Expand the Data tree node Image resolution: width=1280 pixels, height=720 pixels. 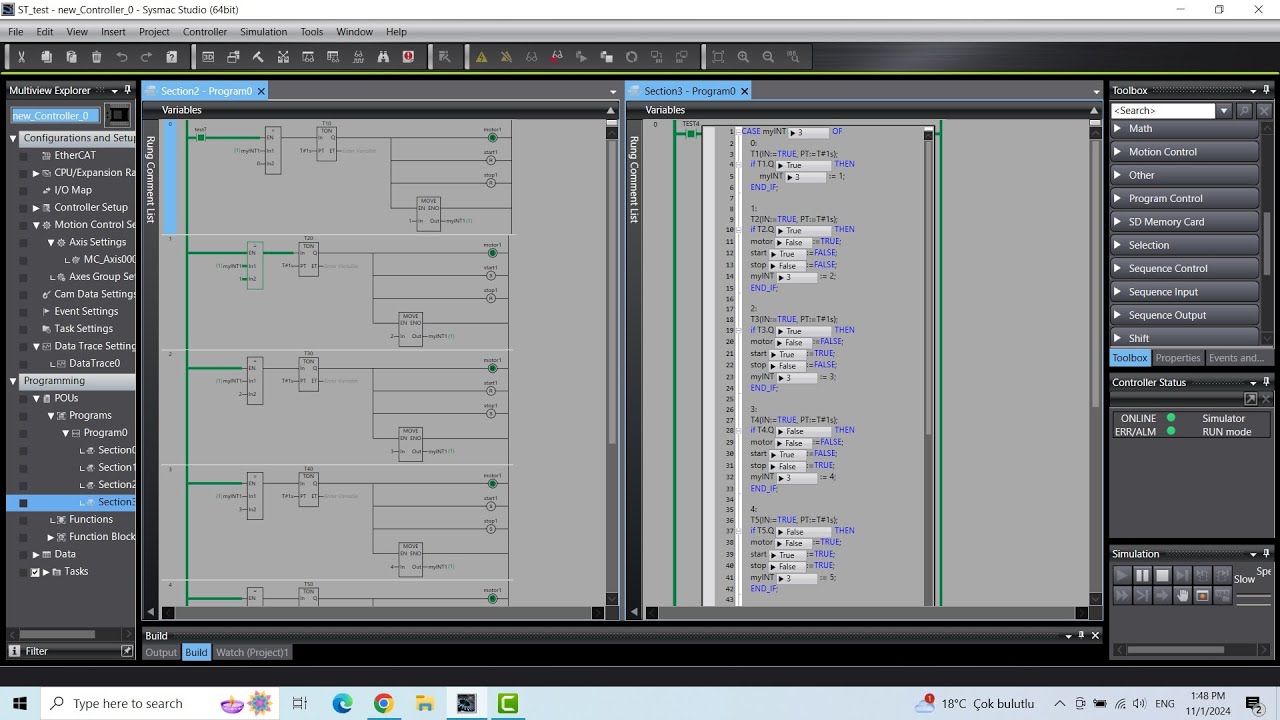[x=36, y=554]
